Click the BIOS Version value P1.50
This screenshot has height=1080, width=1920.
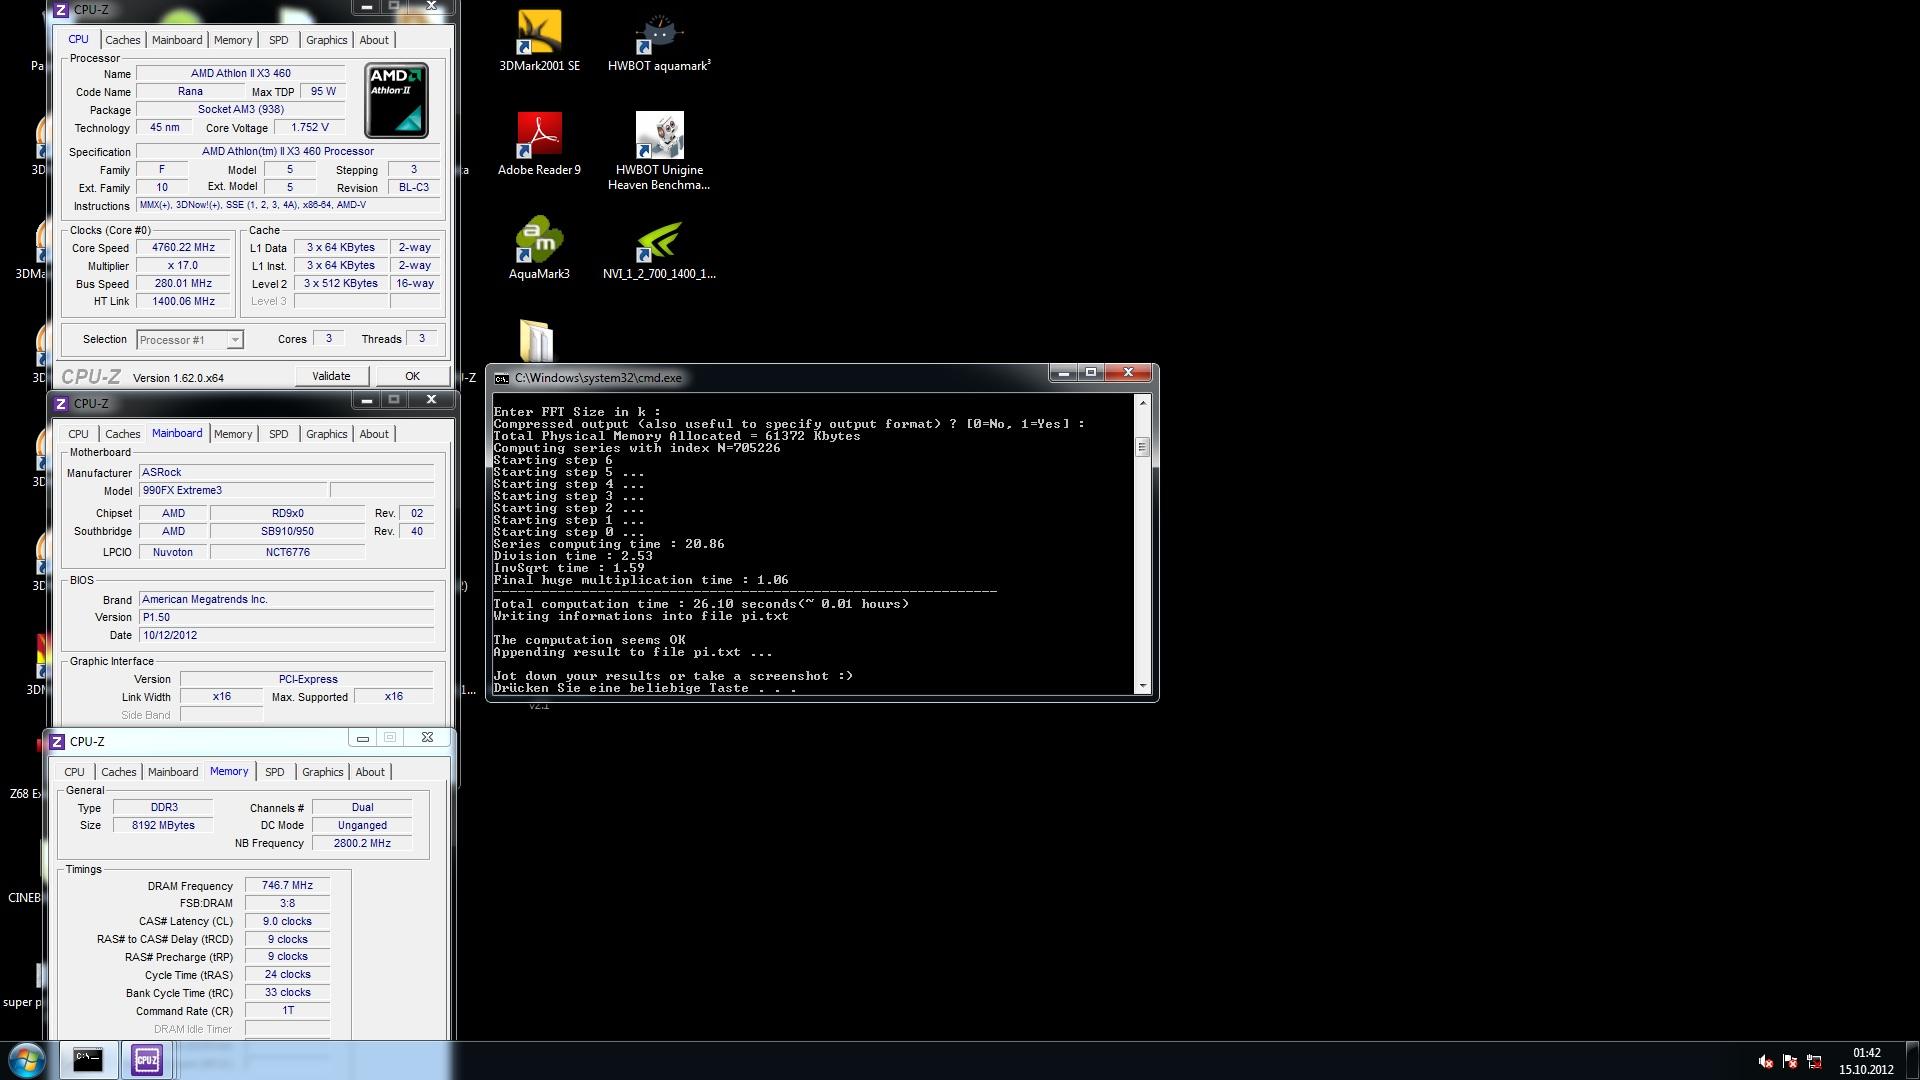(x=286, y=618)
